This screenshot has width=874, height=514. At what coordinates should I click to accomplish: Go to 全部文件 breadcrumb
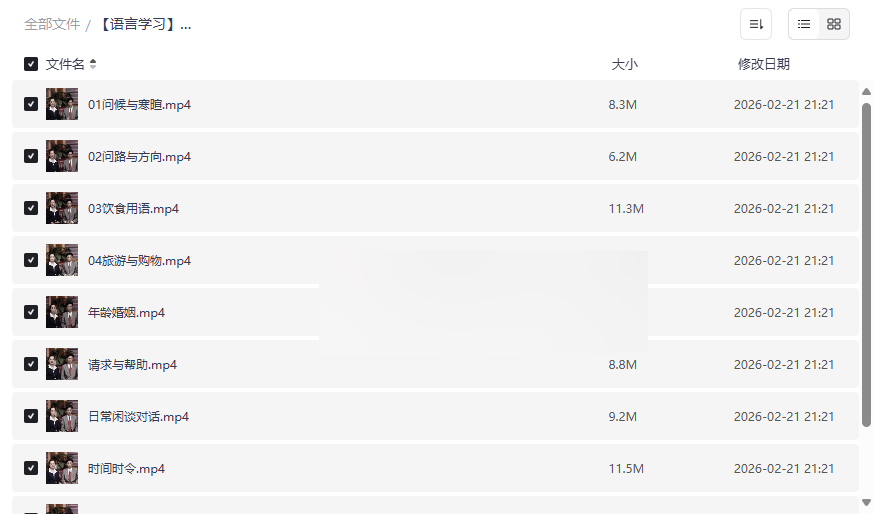52,25
